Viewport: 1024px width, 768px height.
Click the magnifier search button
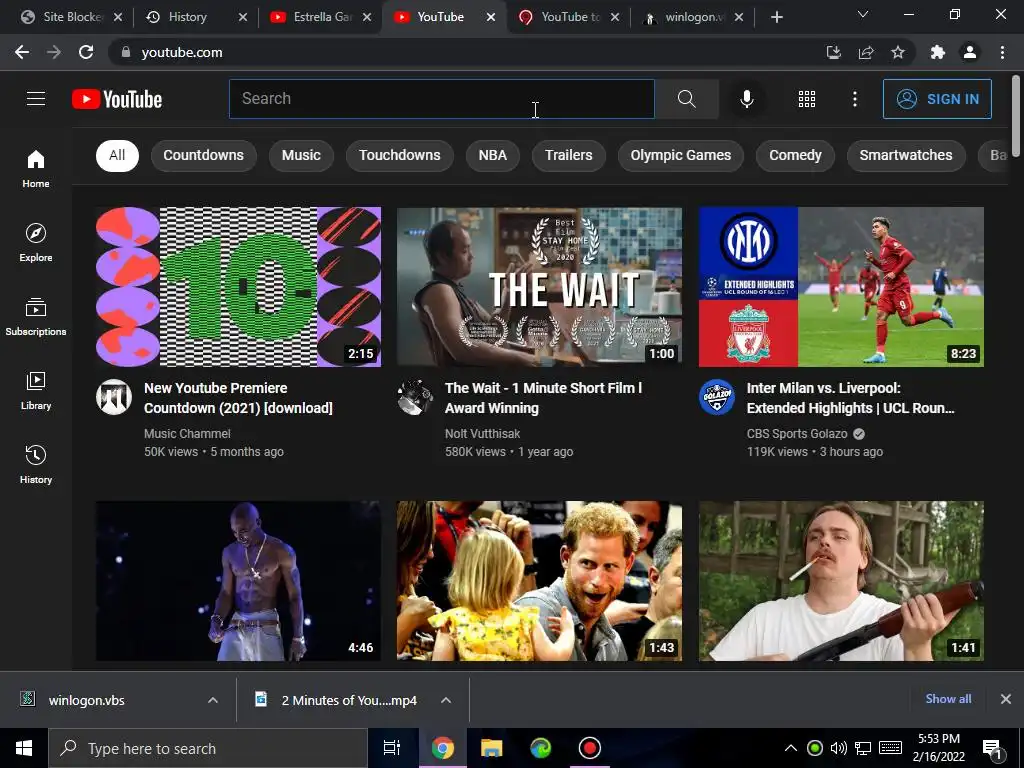(x=686, y=99)
